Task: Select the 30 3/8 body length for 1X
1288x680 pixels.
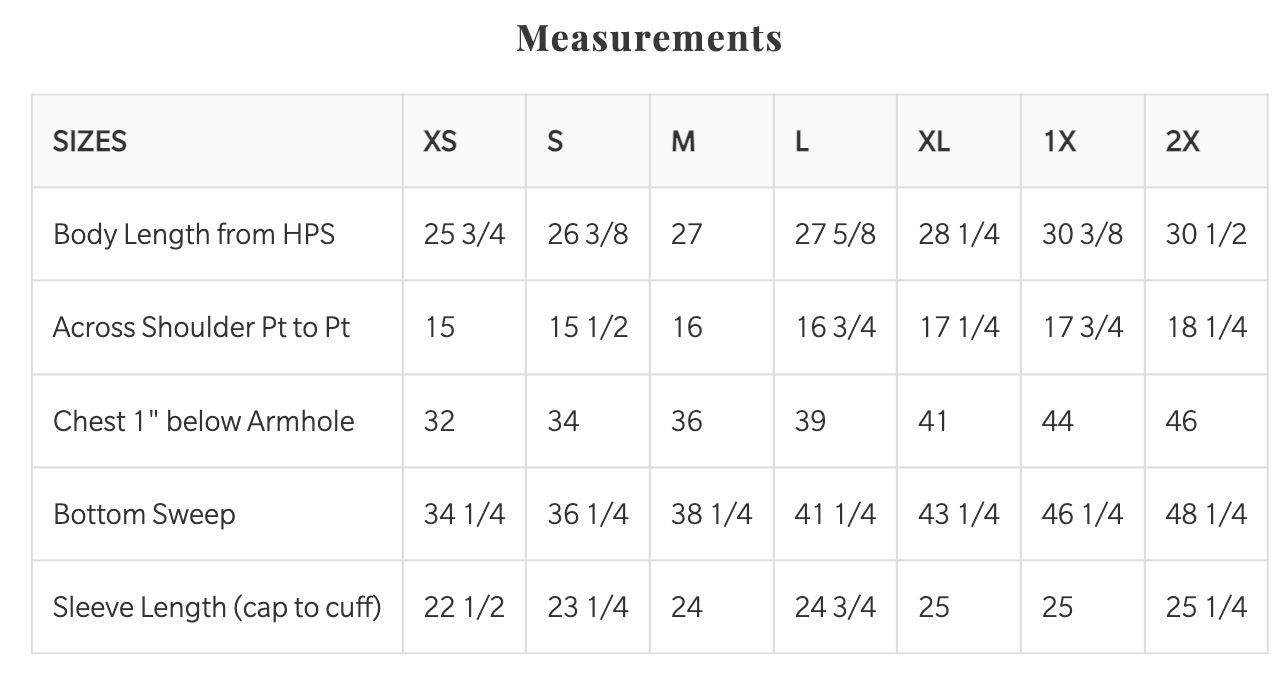Action: click(x=1082, y=234)
